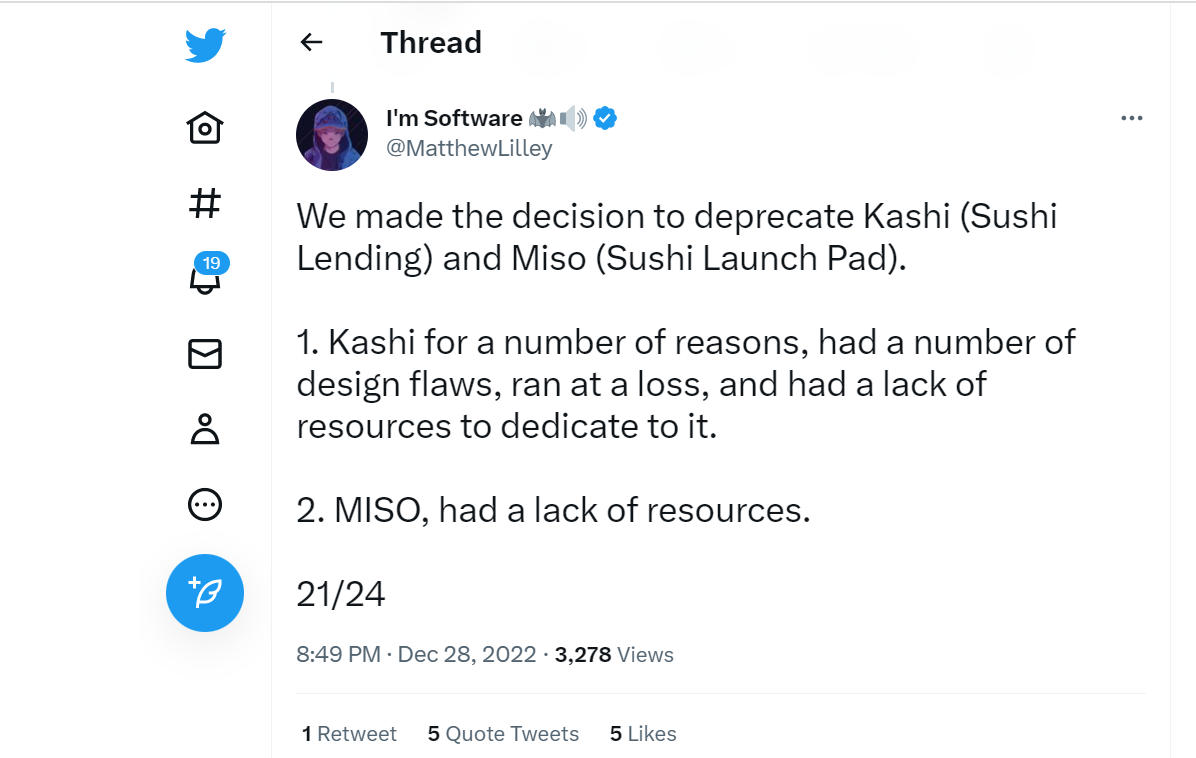Click the blue compose Tweet button
The height and width of the screenshot is (758, 1196).
coord(205,592)
